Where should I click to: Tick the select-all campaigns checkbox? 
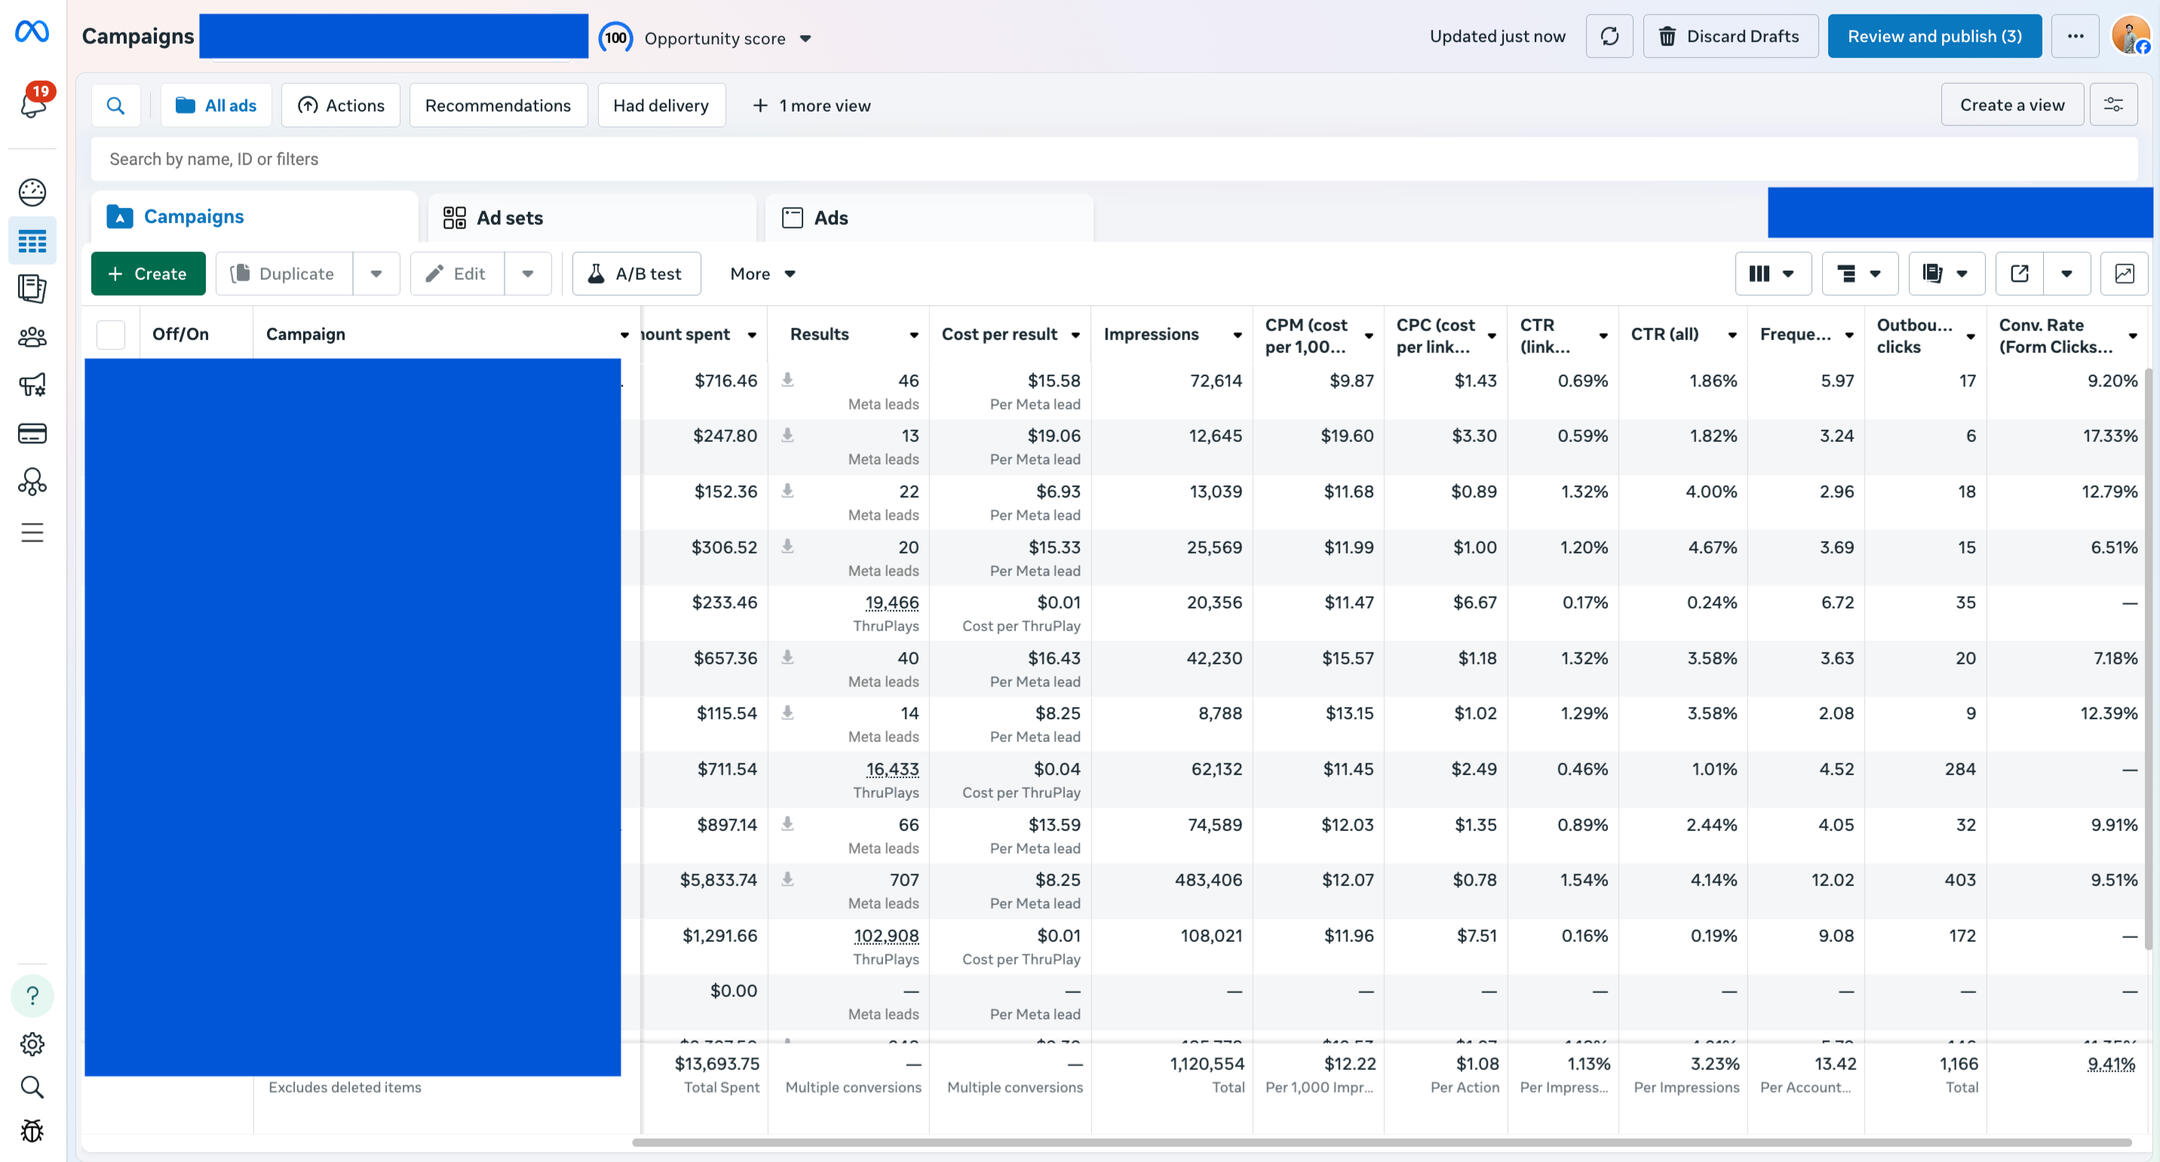point(111,334)
